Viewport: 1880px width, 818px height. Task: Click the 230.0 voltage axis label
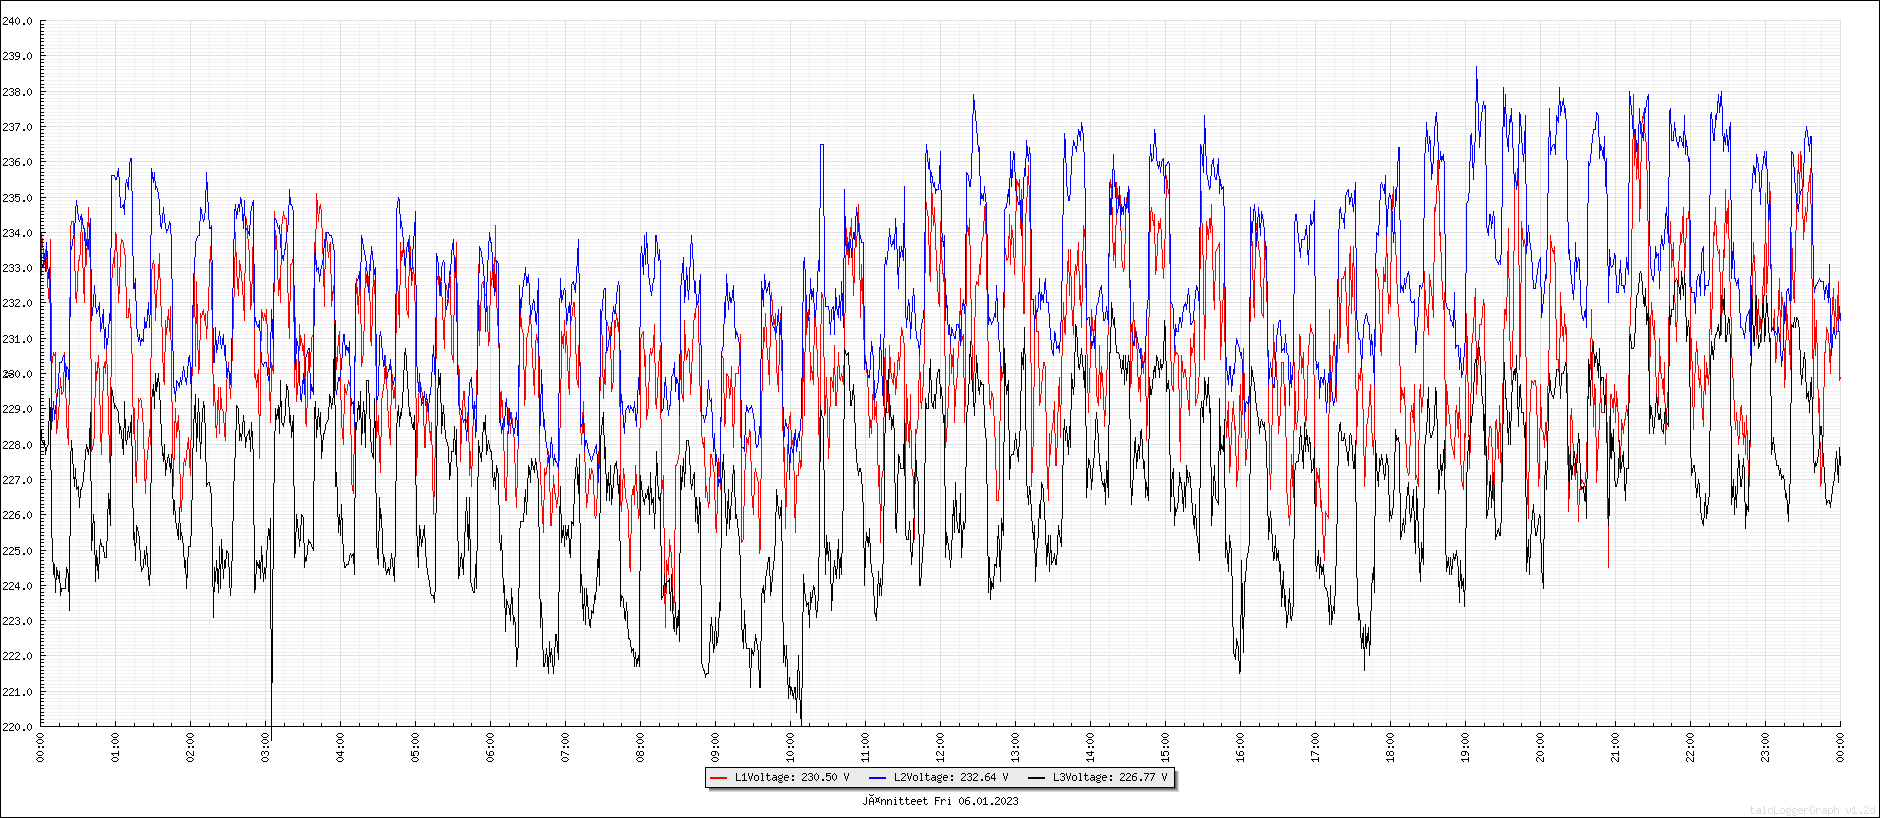pyautogui.click(x=17, y=374)
